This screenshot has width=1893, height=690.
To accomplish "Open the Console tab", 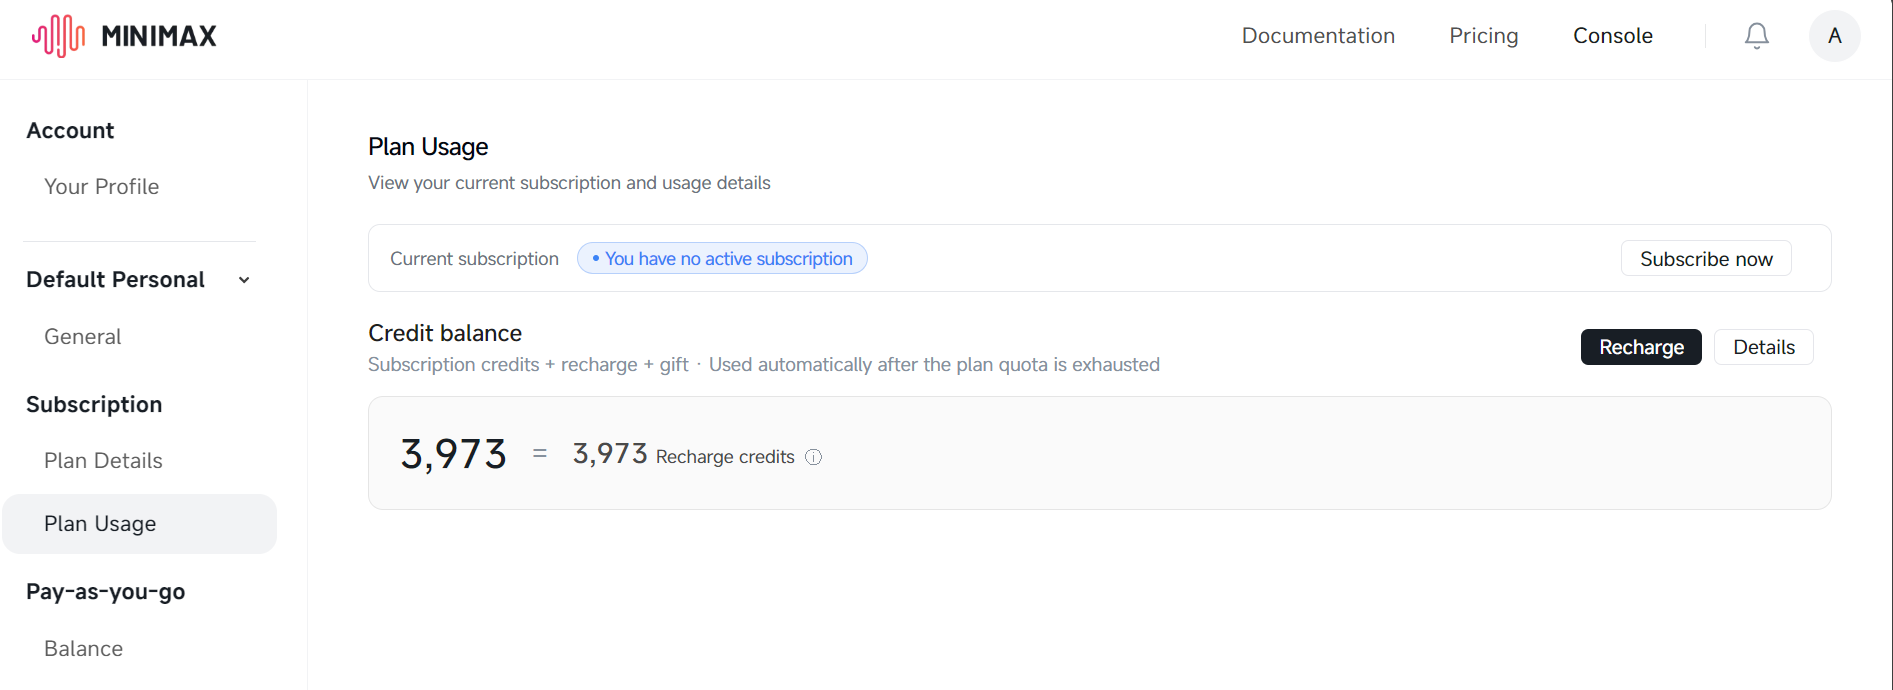I will coord(1613,36).
